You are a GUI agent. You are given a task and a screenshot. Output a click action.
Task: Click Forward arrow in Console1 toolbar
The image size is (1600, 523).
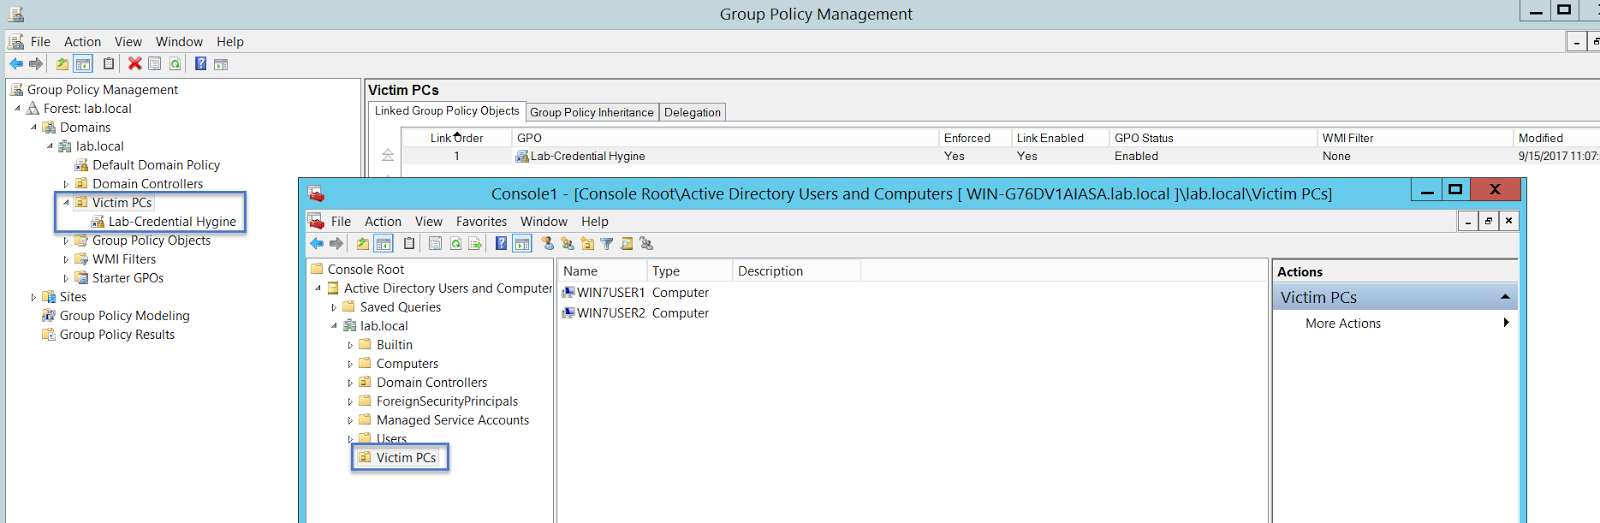coord(336,244)
